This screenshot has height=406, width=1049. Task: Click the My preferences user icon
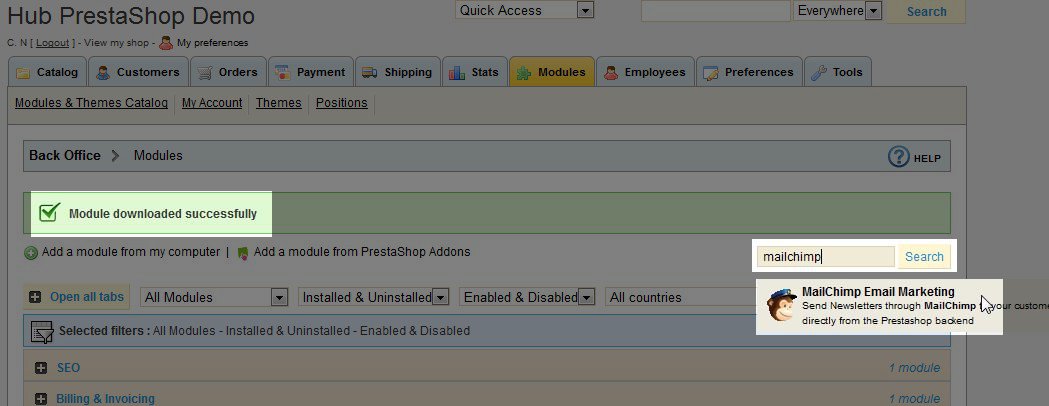(166, 43)
